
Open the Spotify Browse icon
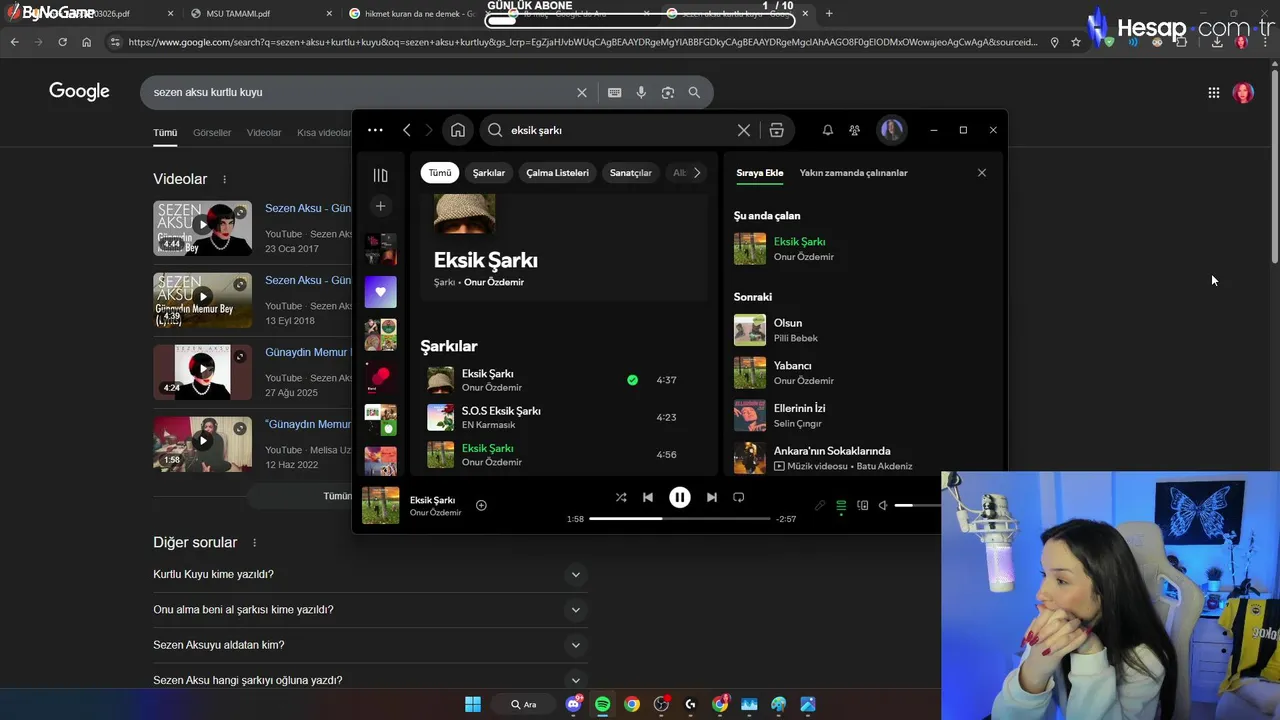click(x=776, y=130)
